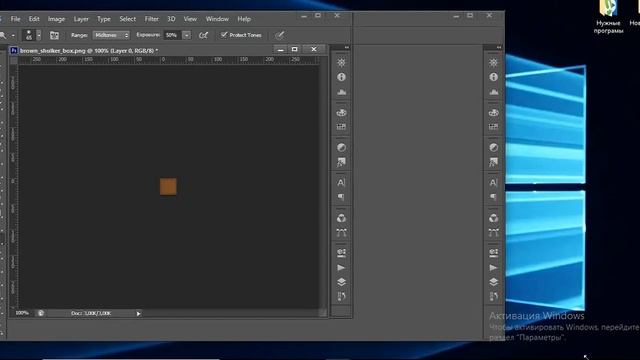Open the Styles panel icon beside the document
The width and height of the screenshot is (640, 360).
click(342, 162)
